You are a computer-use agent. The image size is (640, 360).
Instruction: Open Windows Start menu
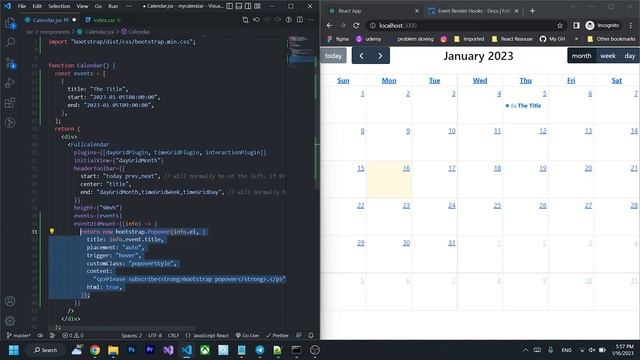14,350
